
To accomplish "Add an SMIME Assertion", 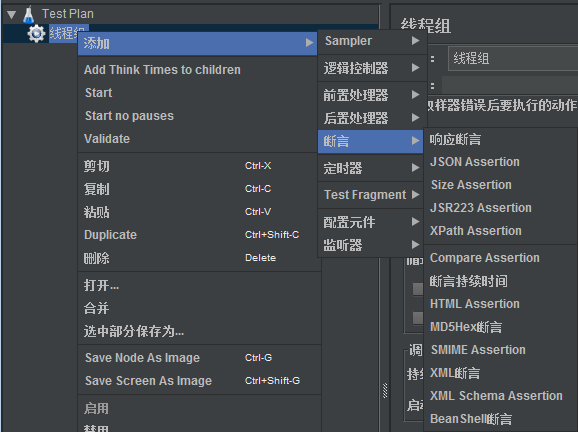I will (501, 350).
